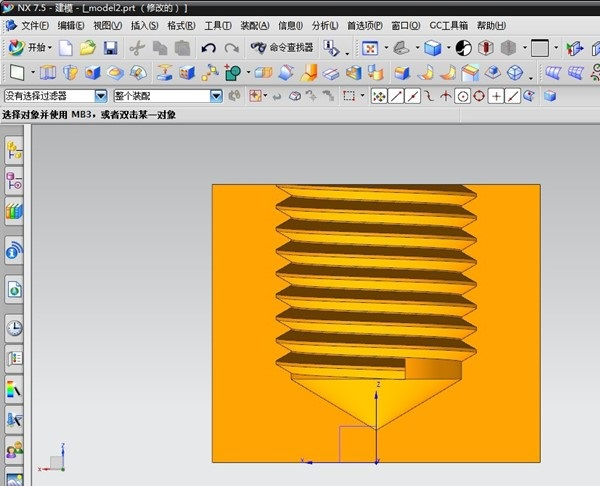The height and width of the screenshot is (486, 600).
Task: Click the Undo arrow icon
Action: click(208, 47)
